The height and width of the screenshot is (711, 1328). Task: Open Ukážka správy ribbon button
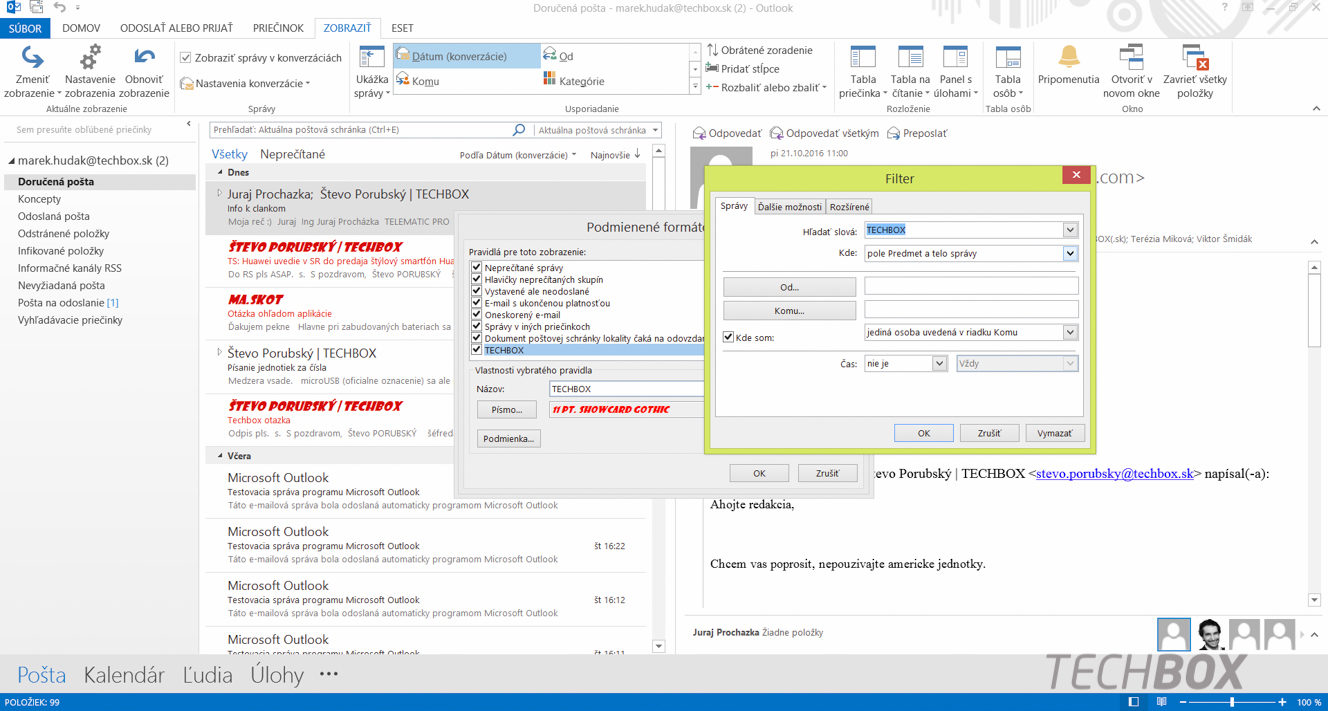coord(372,72)
